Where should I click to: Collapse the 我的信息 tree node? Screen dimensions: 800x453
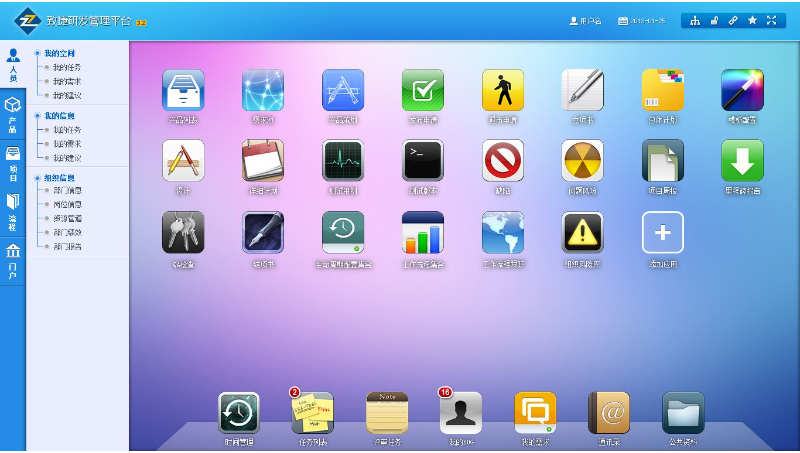coord(37,116)
